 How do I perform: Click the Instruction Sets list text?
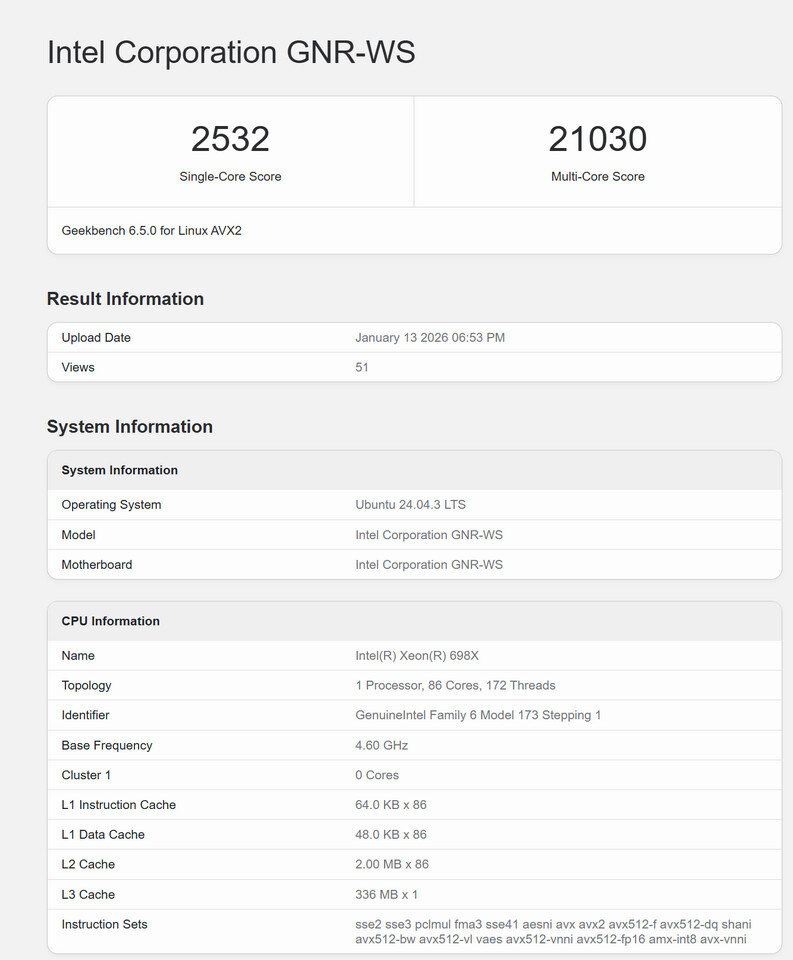[553, 931]
